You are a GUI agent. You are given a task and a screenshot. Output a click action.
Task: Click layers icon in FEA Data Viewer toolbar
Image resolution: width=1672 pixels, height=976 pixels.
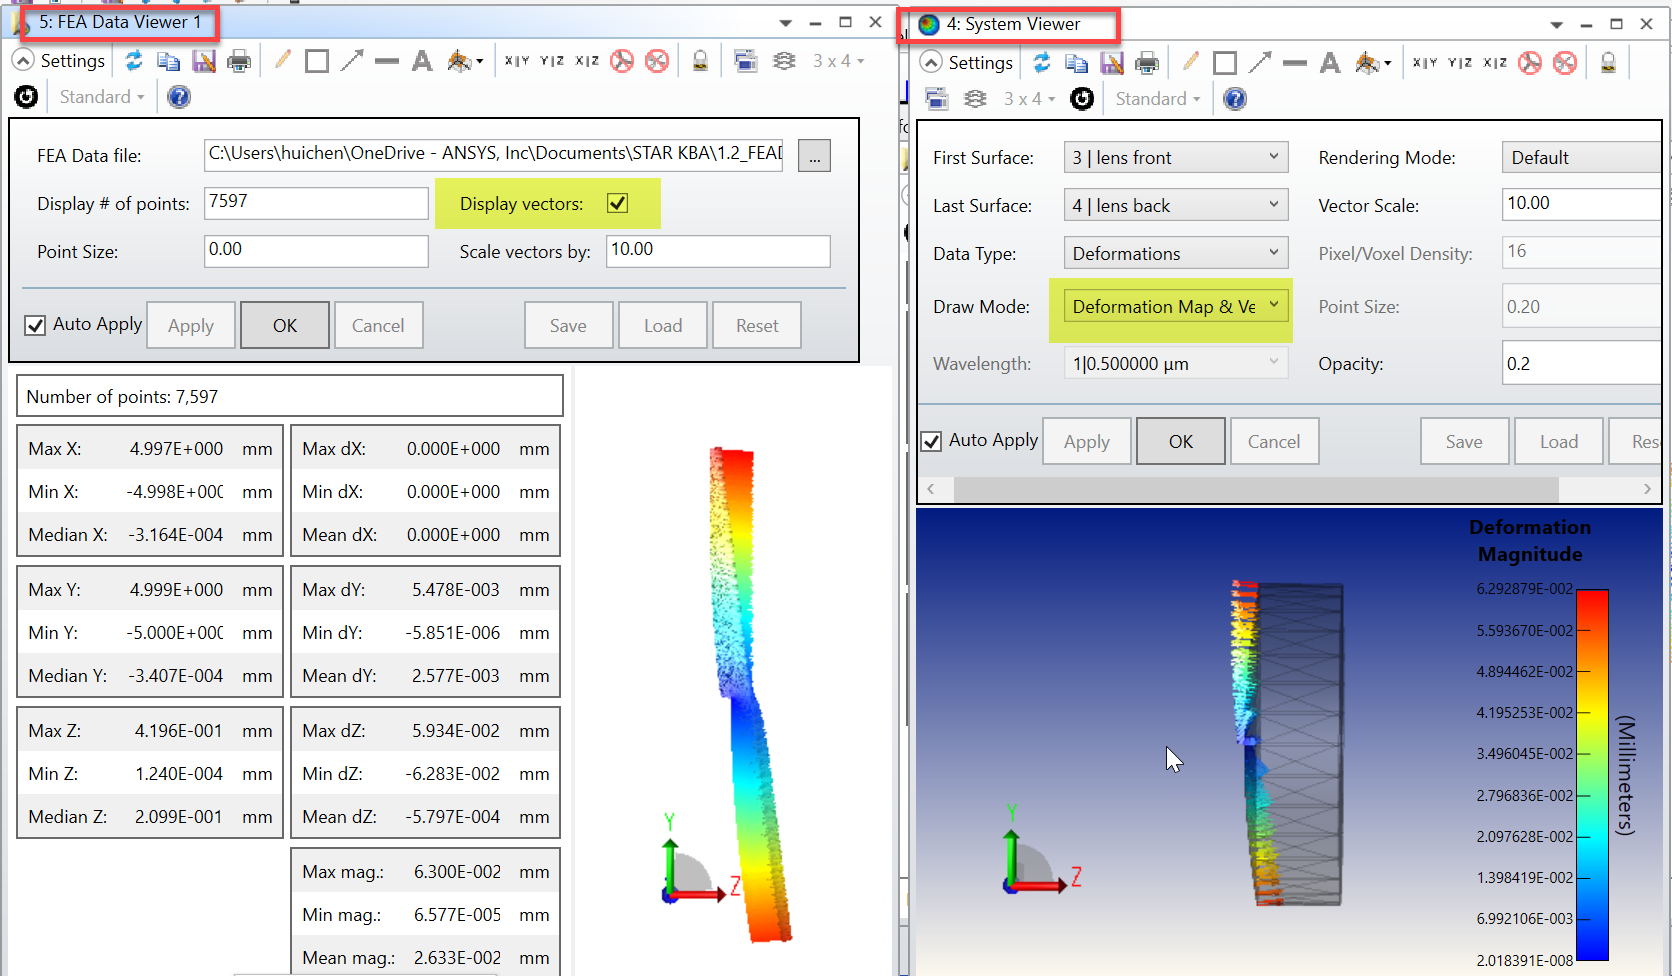point(785,61)
